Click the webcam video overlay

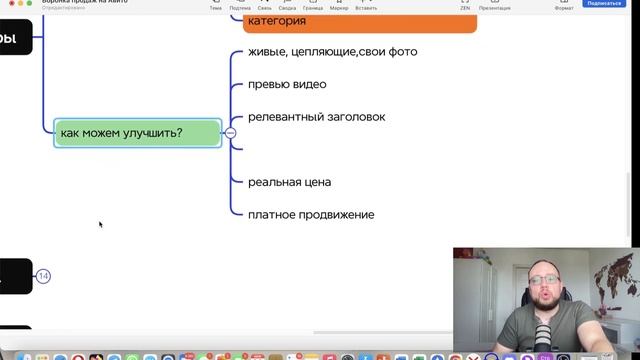[547, 299]
